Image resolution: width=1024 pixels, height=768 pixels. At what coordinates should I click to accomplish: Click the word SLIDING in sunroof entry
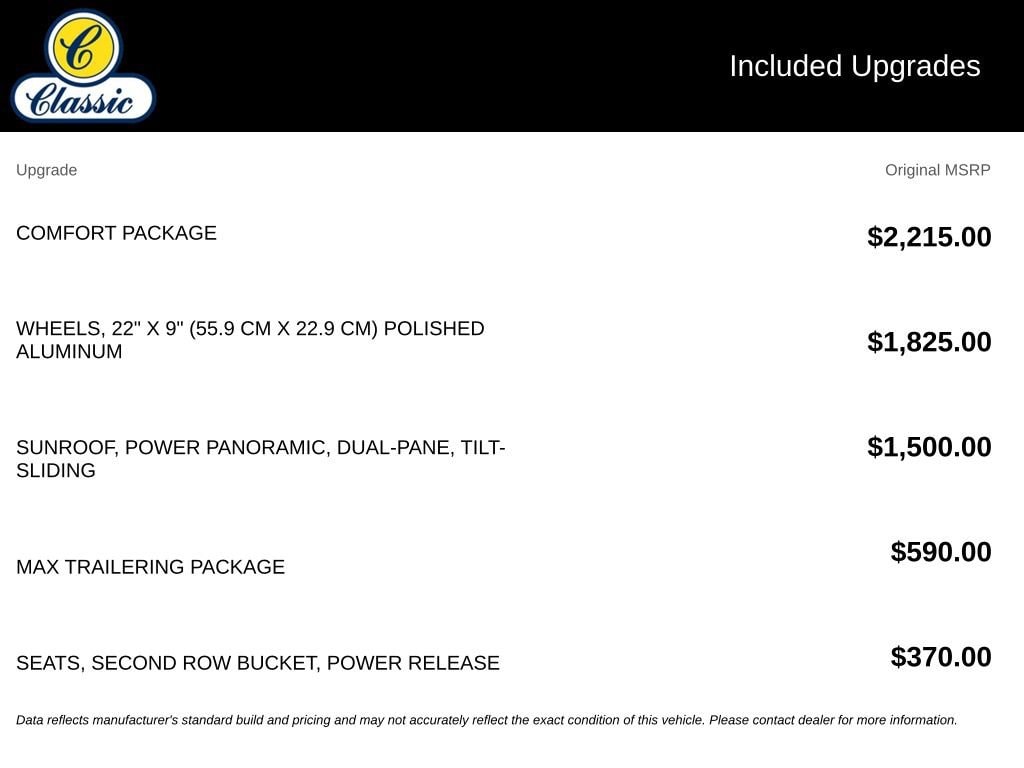(x=56, y=470)
